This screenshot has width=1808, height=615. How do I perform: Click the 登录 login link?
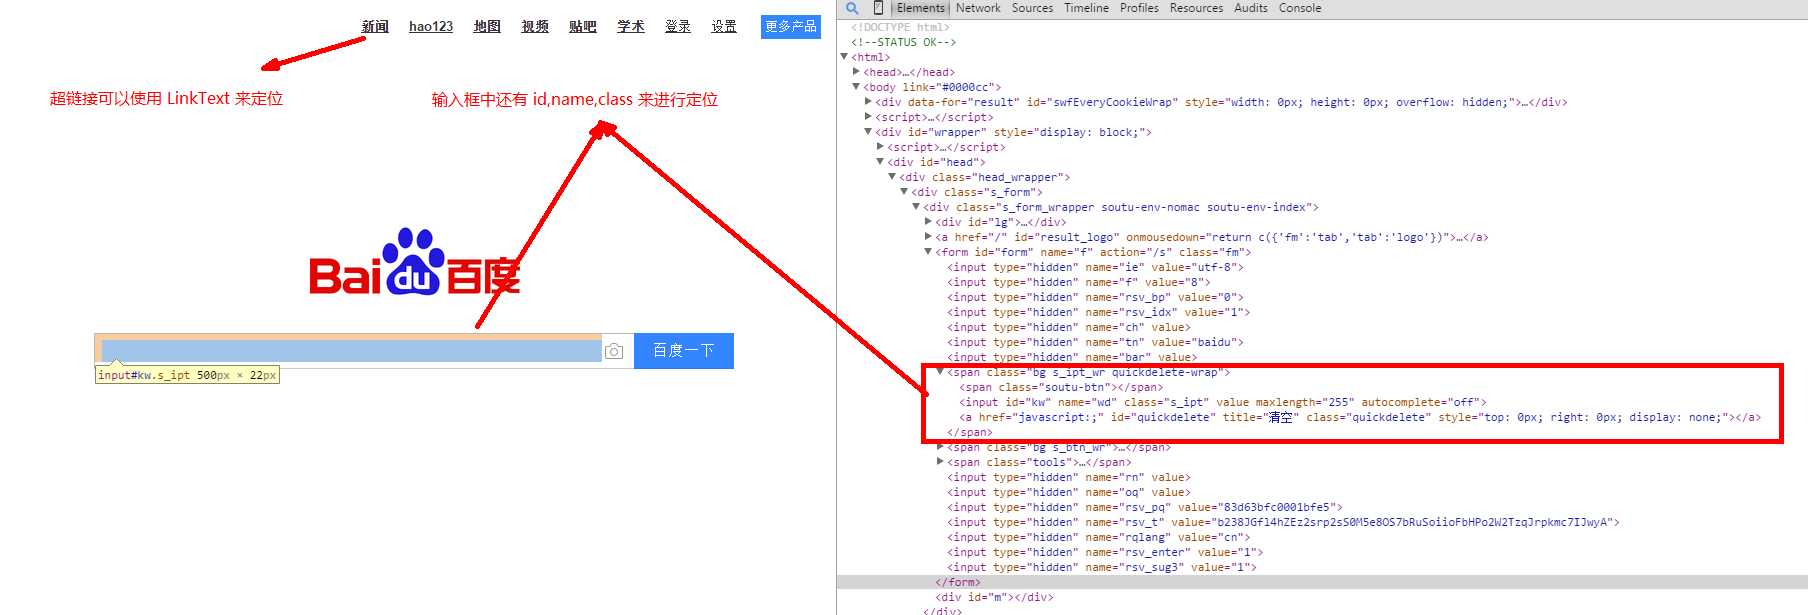pyautogui.click(x=678, y=27)
